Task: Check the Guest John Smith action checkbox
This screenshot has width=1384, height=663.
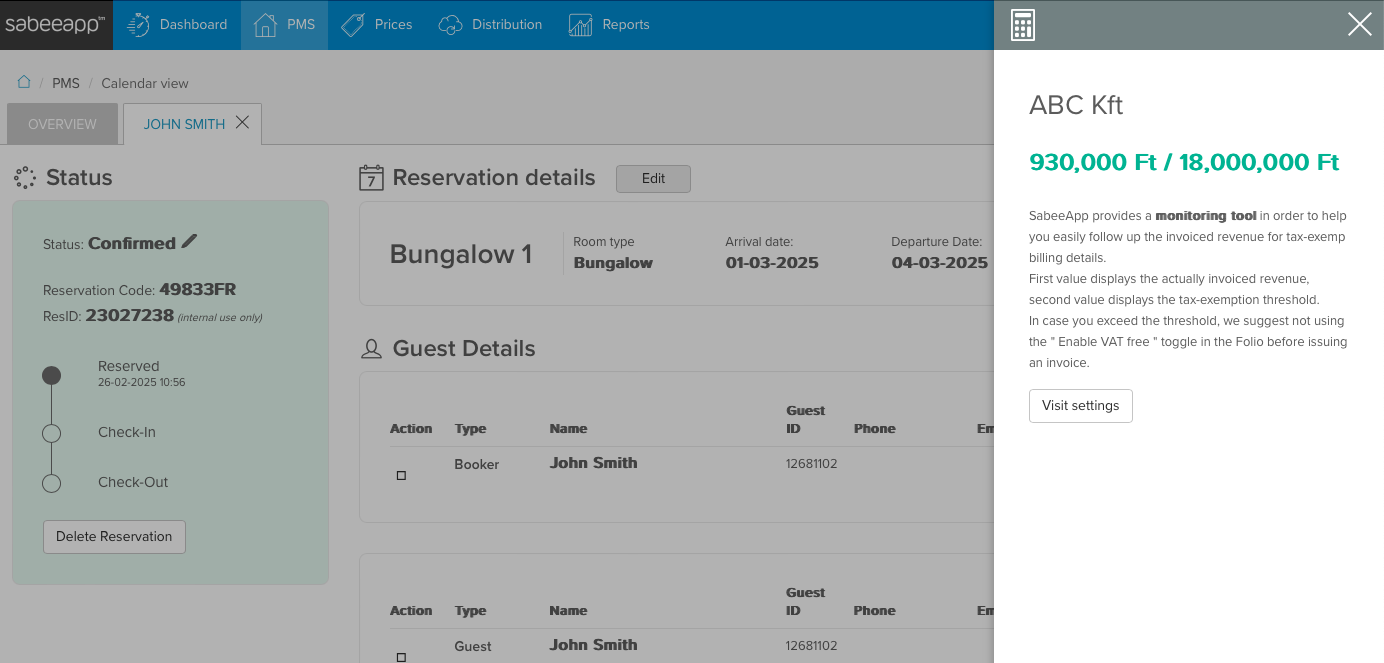Action: tap(401, 657)
